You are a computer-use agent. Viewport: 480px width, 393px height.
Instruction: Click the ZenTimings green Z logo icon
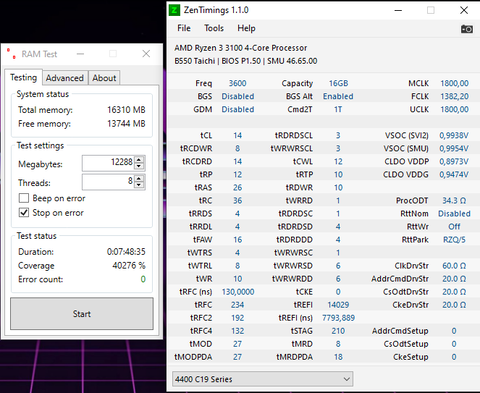pos(174,10)
